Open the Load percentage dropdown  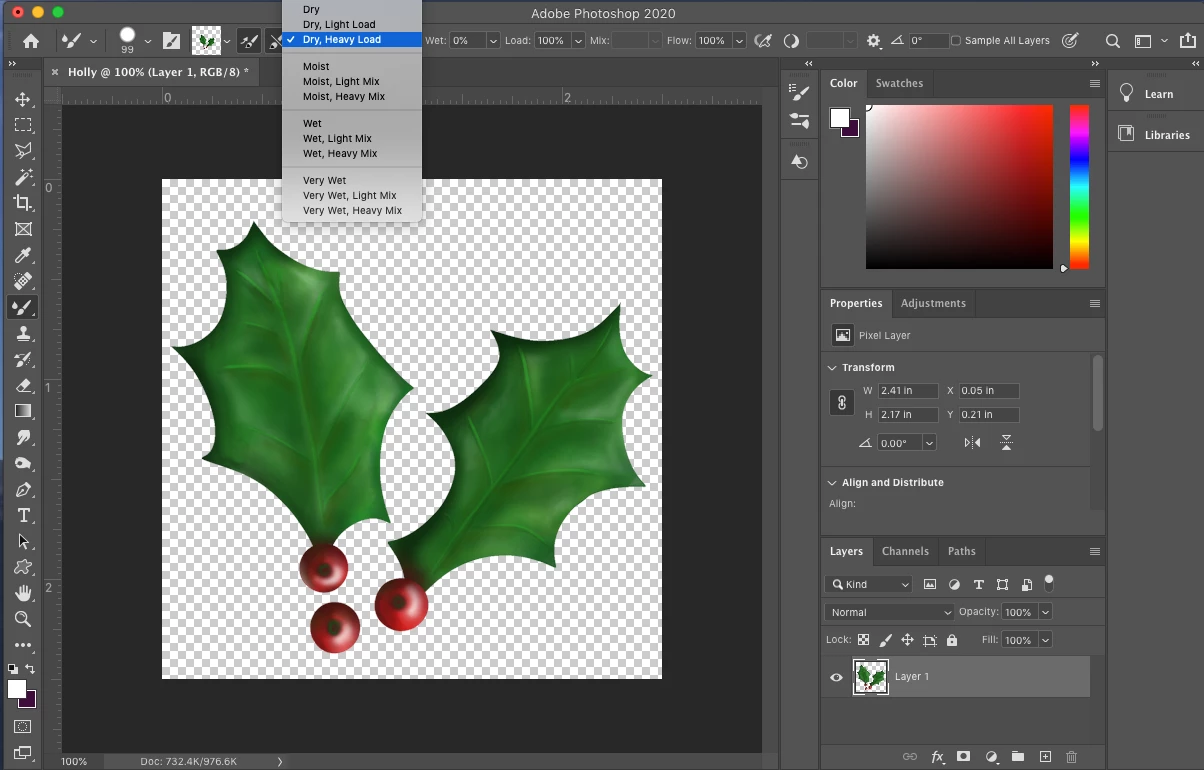coord(578,41)
